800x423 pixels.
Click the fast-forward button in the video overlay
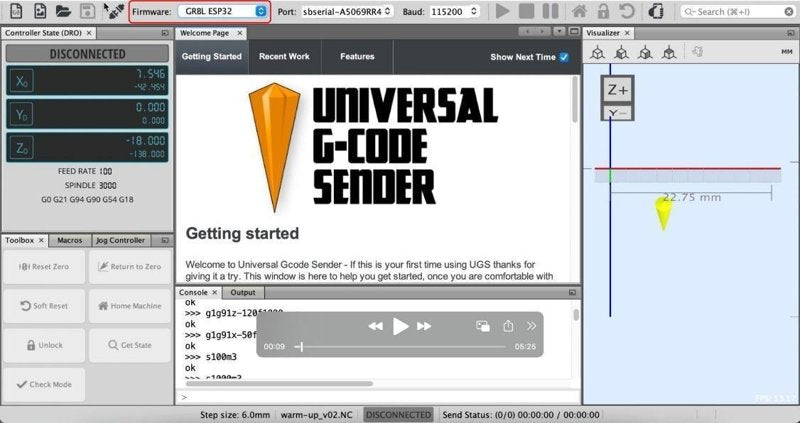pyautogui.click(x=424, y=326)
